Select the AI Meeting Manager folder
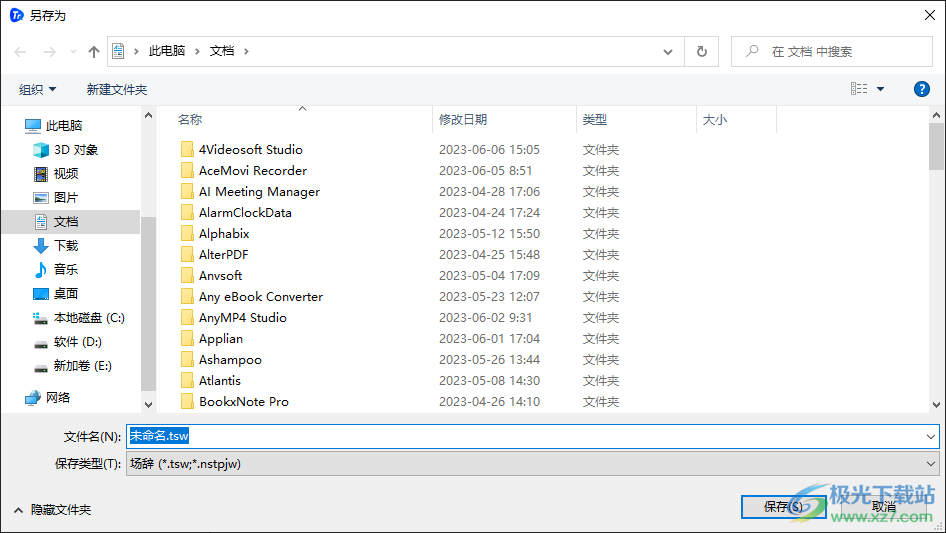 point(250,191)
